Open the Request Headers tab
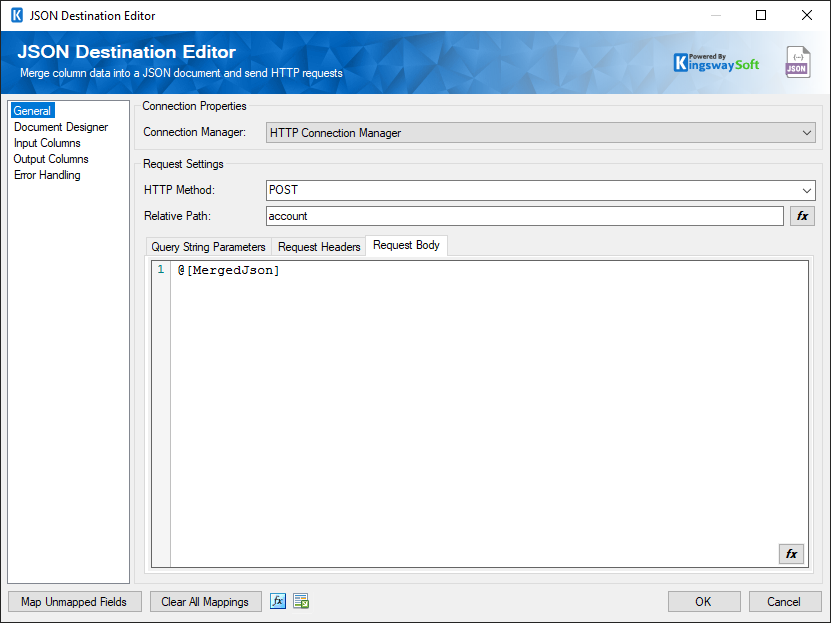This screenshot has height=623, width=831. pyautogui.click(x=318, y=246)
